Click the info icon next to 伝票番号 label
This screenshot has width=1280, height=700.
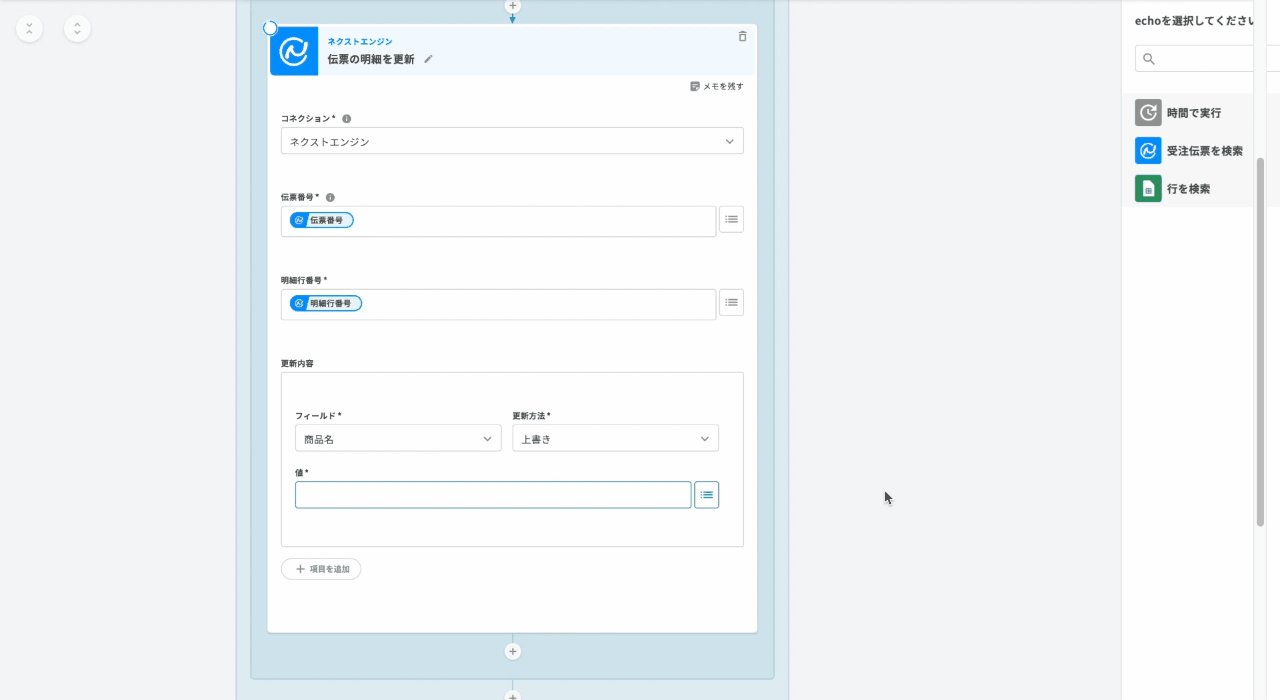pyautogui.click(x=330, y=198)
